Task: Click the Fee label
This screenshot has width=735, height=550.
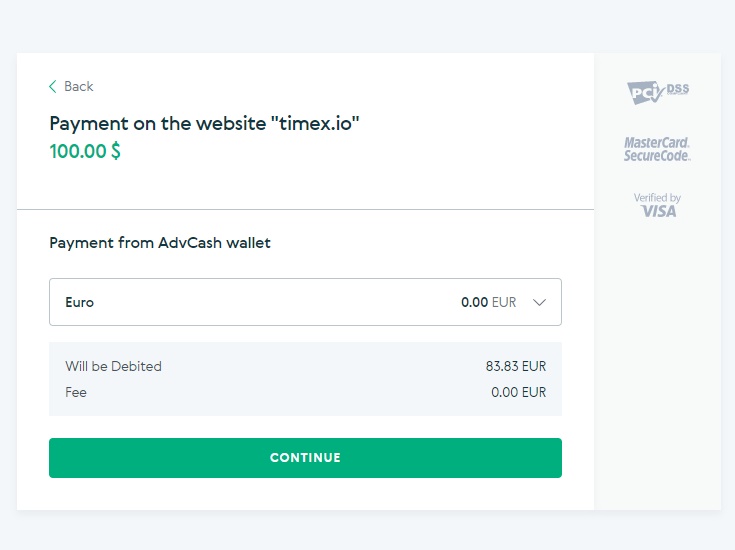Action: click(x=76, y=392)
